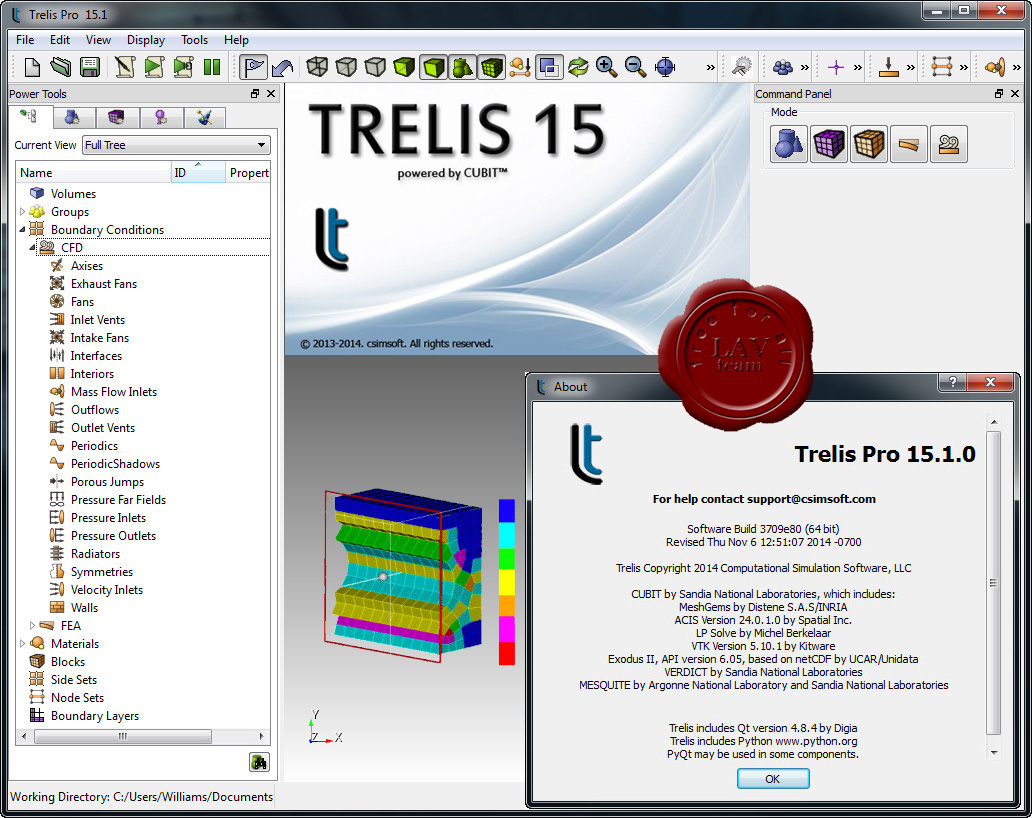Select the purple meshed cube mode button

point(829,143)
